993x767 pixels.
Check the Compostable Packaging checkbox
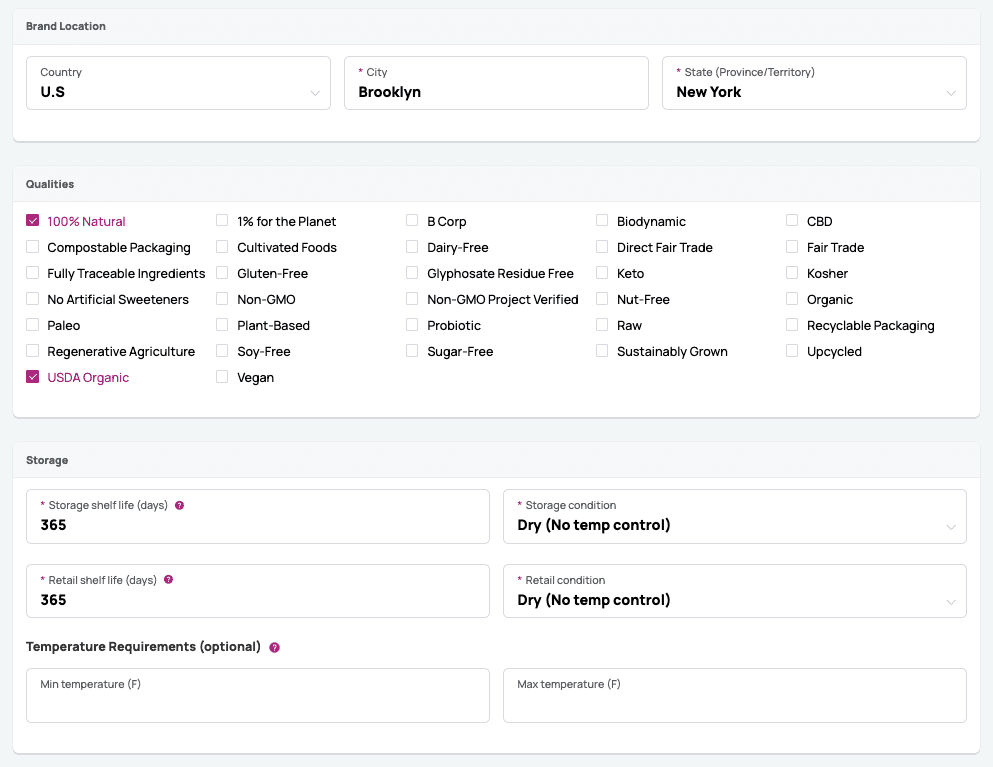(x=33, y=246)
